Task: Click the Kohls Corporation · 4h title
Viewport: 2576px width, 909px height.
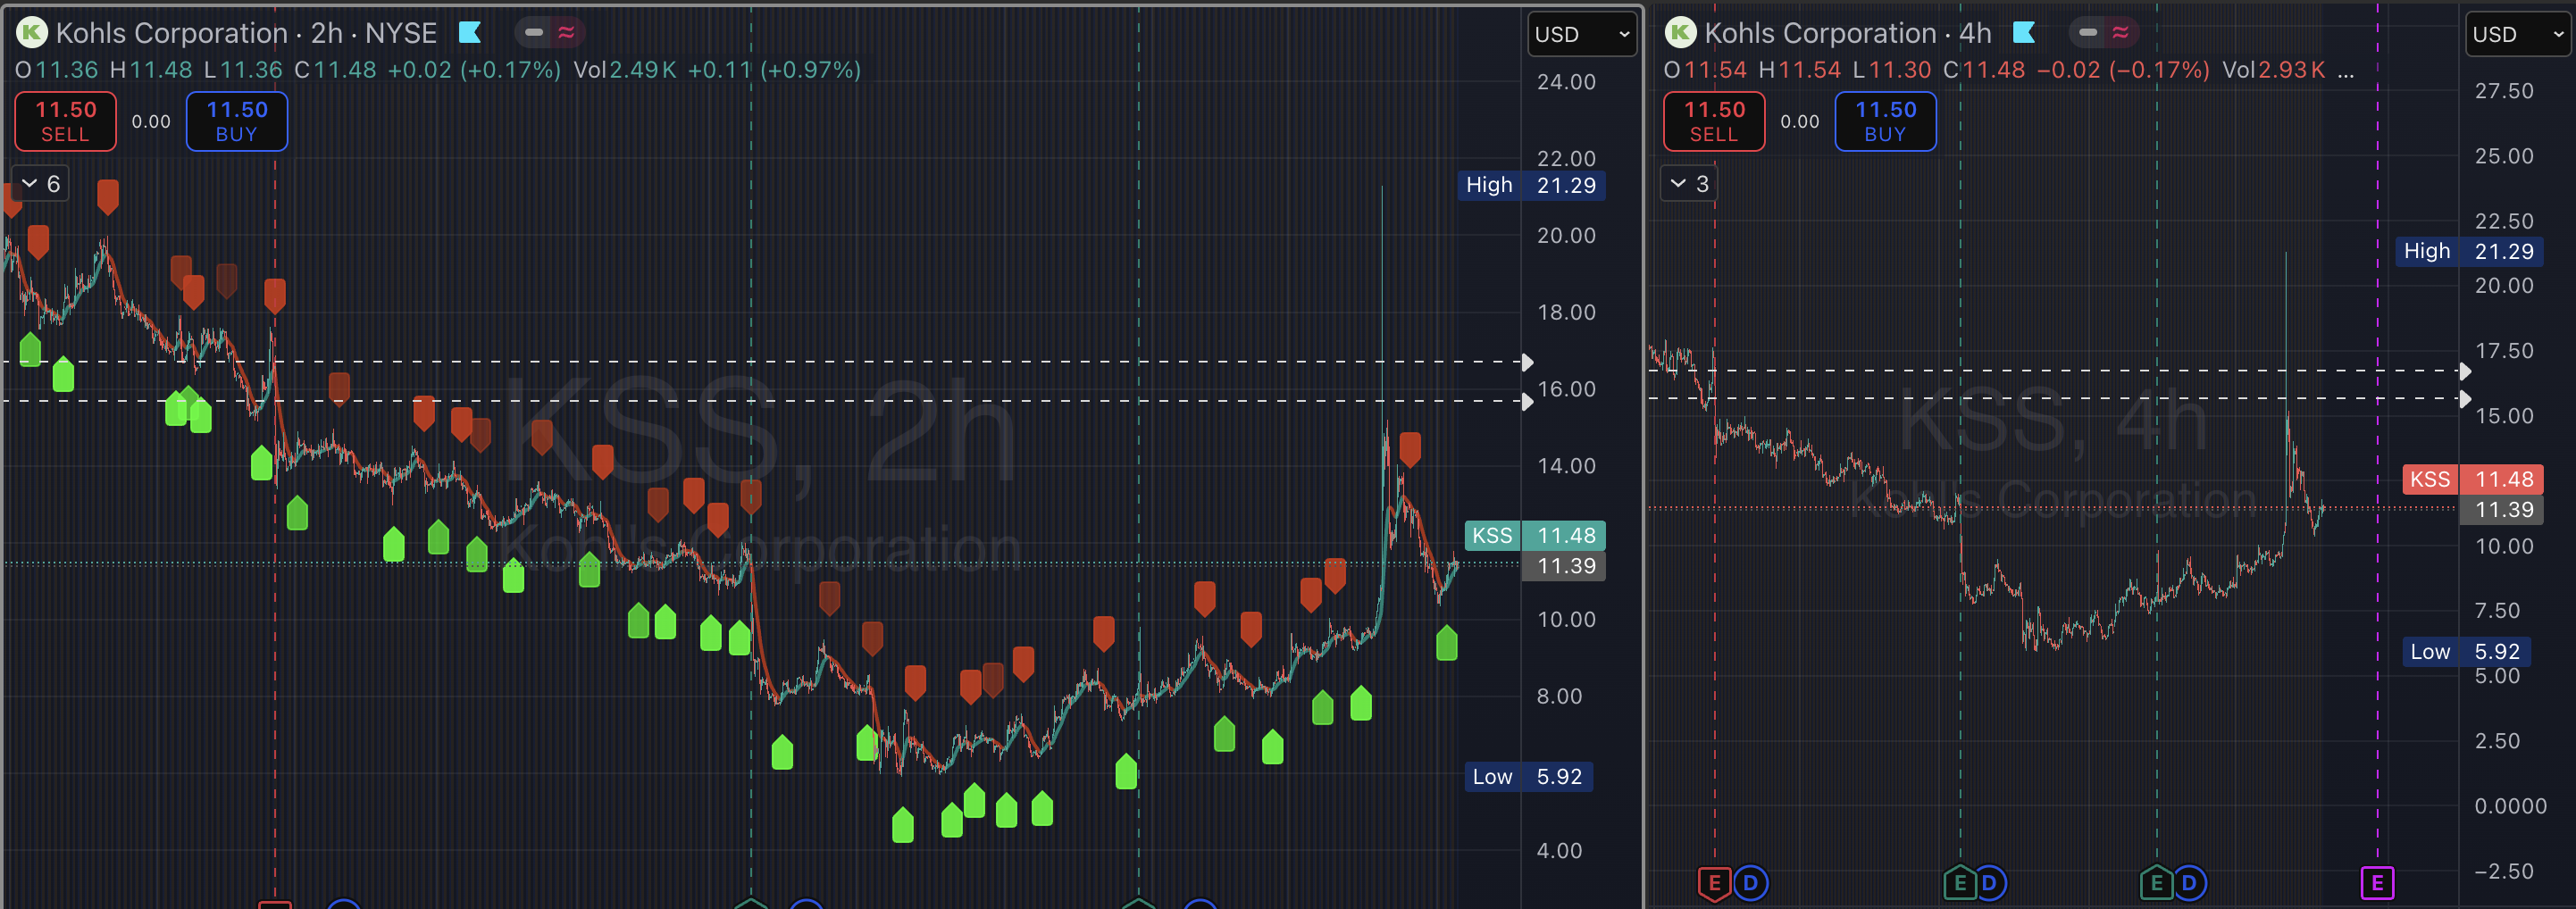Action: coord(1848,33)
